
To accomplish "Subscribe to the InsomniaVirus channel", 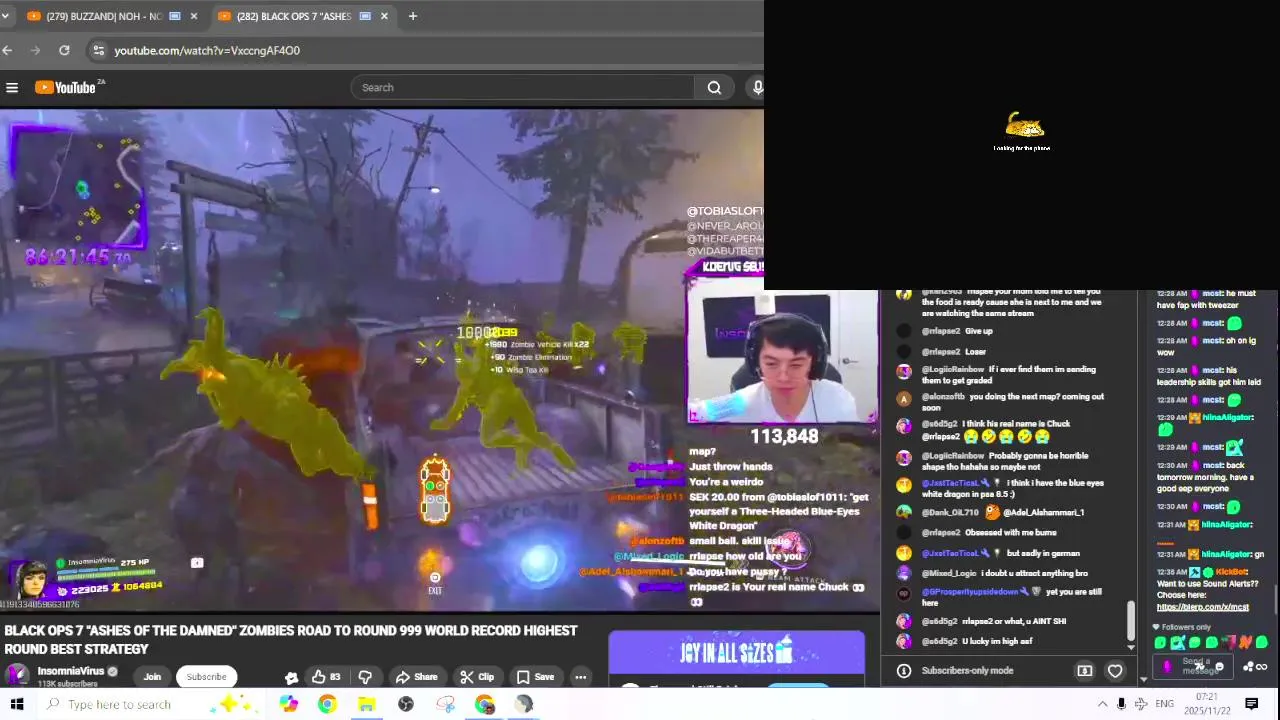I will tap(206, 677).
